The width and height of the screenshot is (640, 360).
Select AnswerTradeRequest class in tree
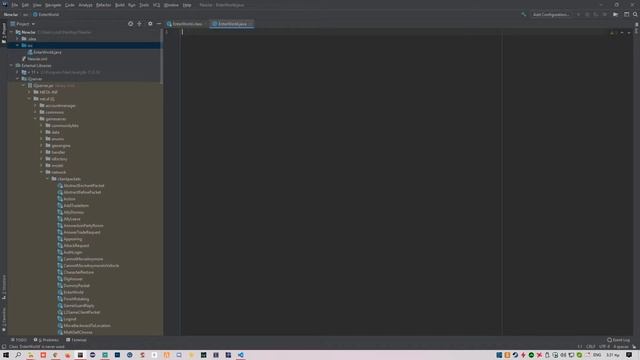82,232
